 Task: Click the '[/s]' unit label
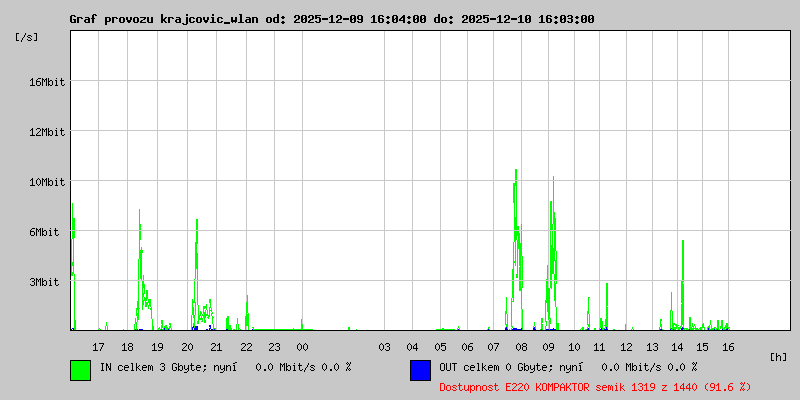coord(26,37)
